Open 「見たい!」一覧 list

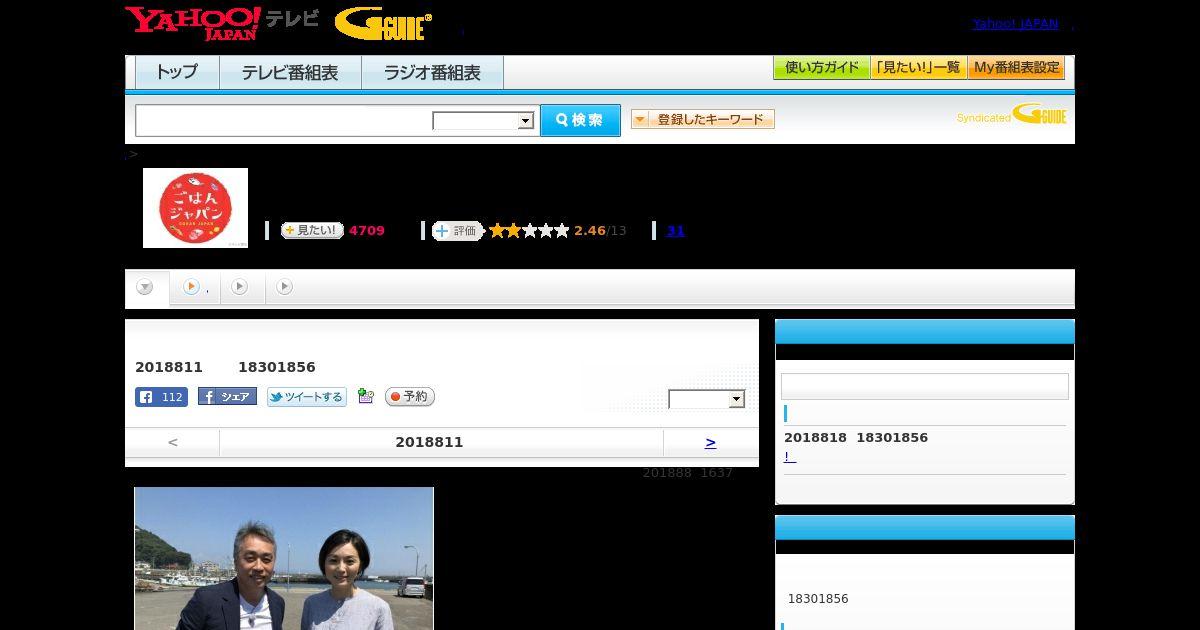(918, 68)
